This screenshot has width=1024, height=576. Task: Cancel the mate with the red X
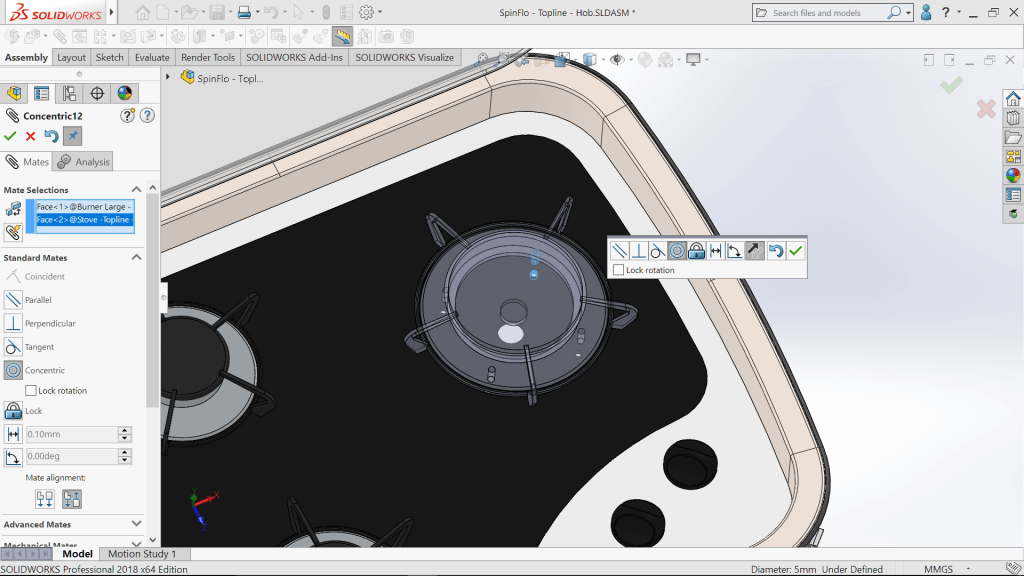click(x=30, y=136)
